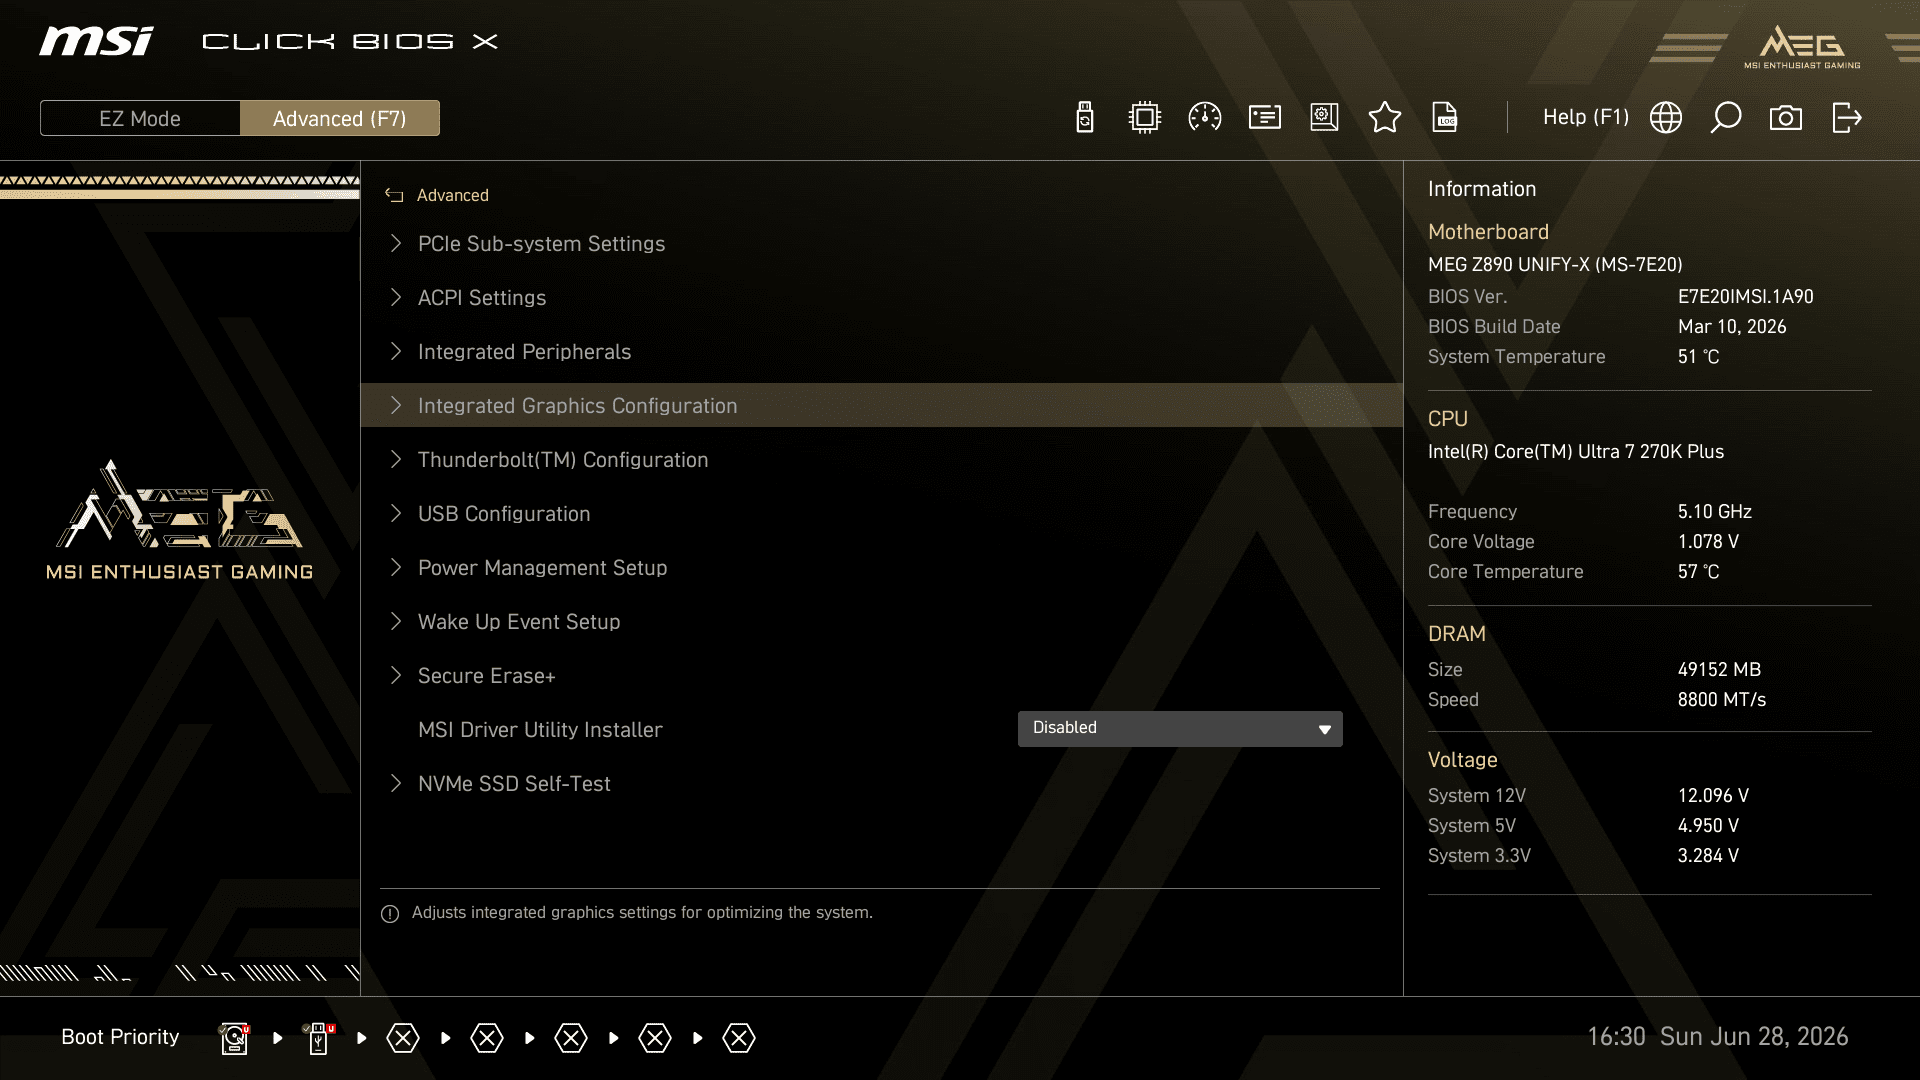
Task: Expand Integrated Peripherals
Action: (881, 352)
